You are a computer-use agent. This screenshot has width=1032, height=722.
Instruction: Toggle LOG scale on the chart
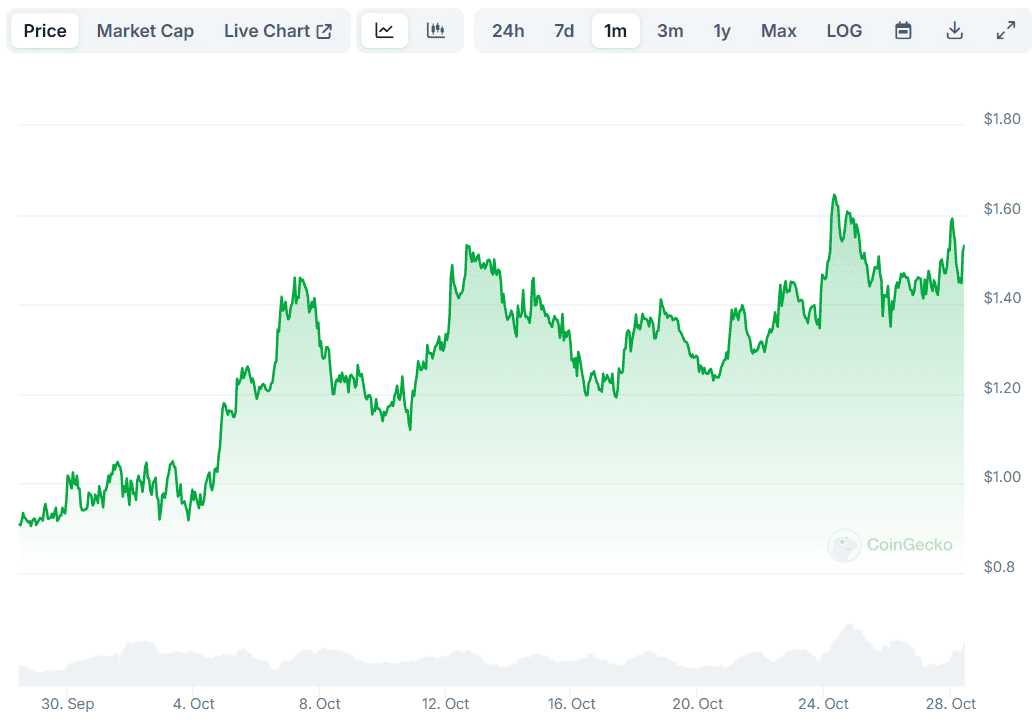pos(844,31)
